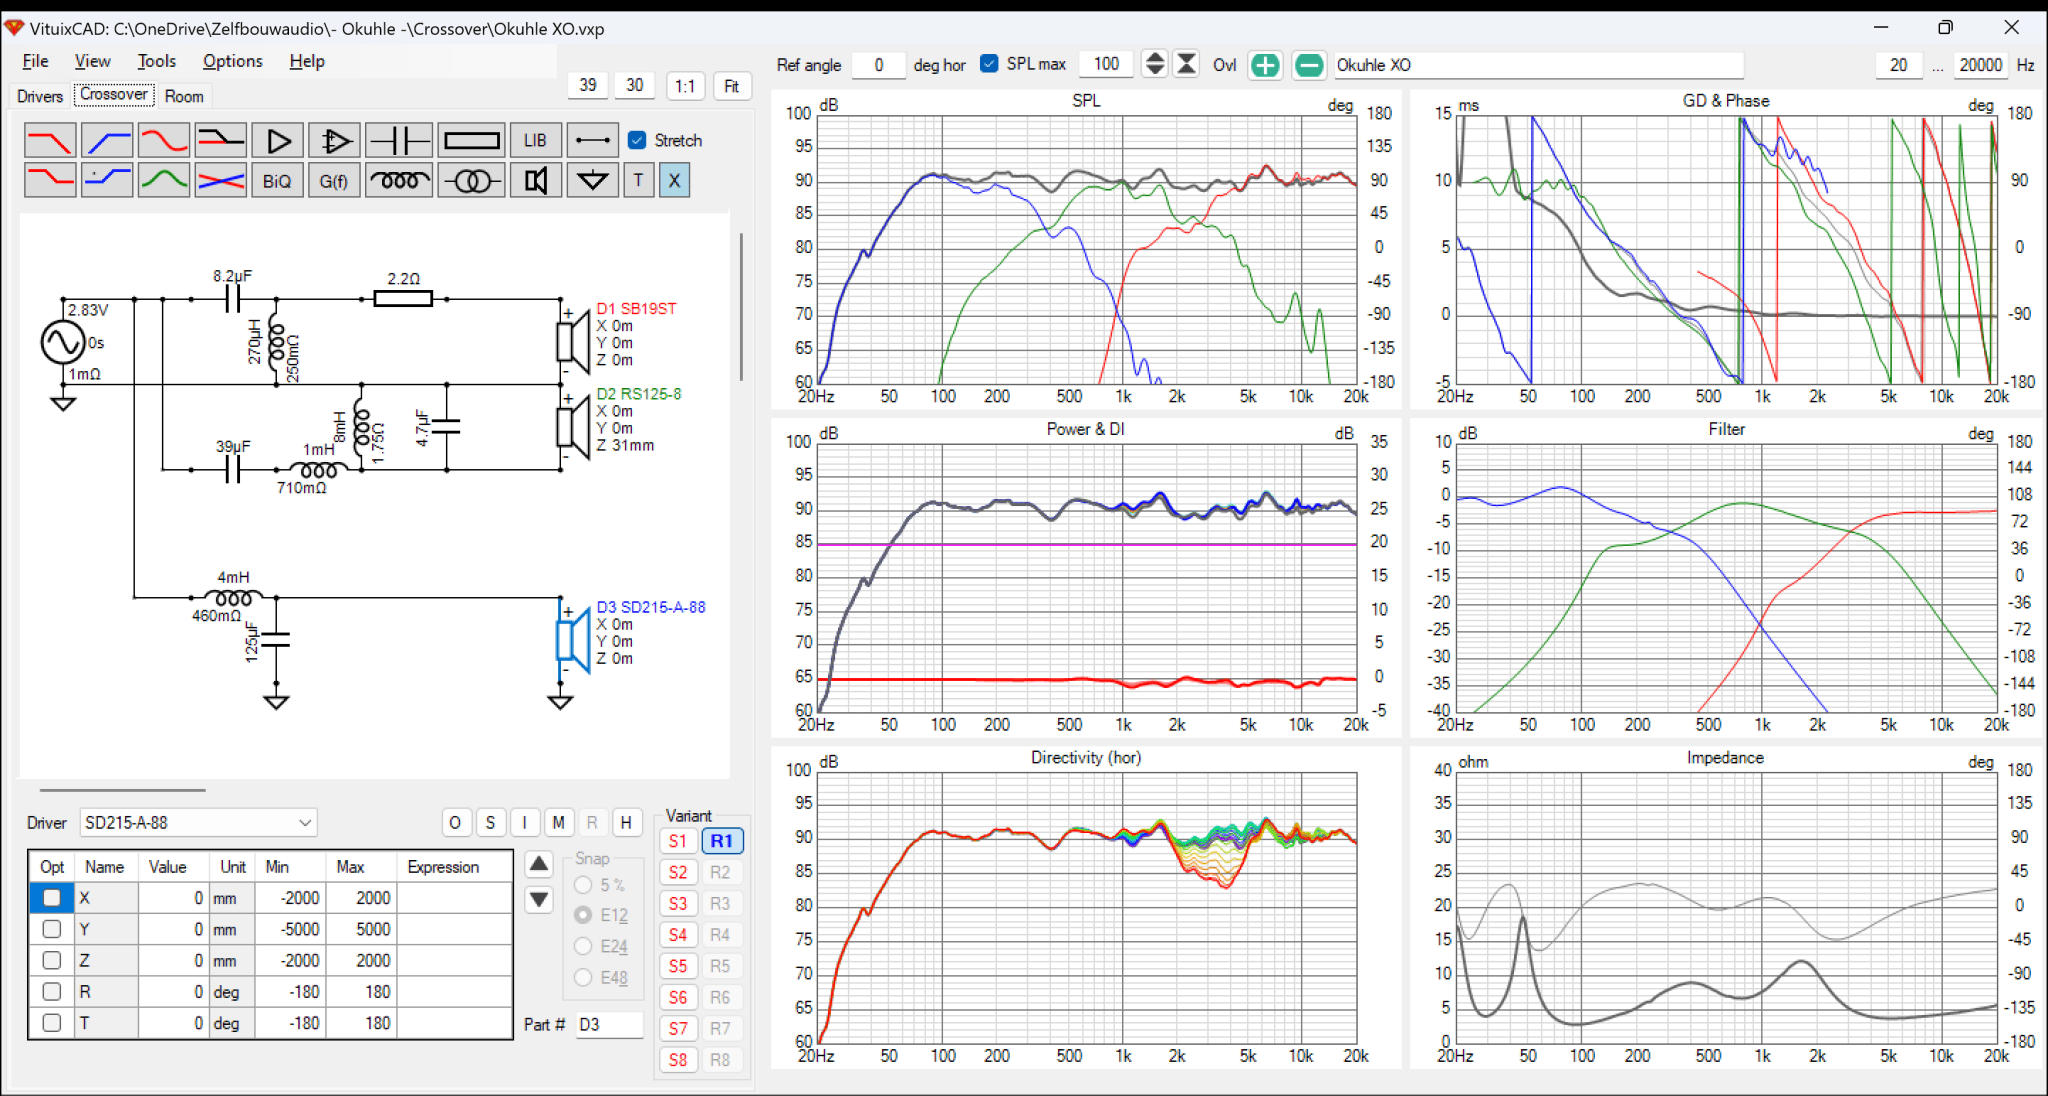Insert the green peak filter block

(x=164, y=180)
